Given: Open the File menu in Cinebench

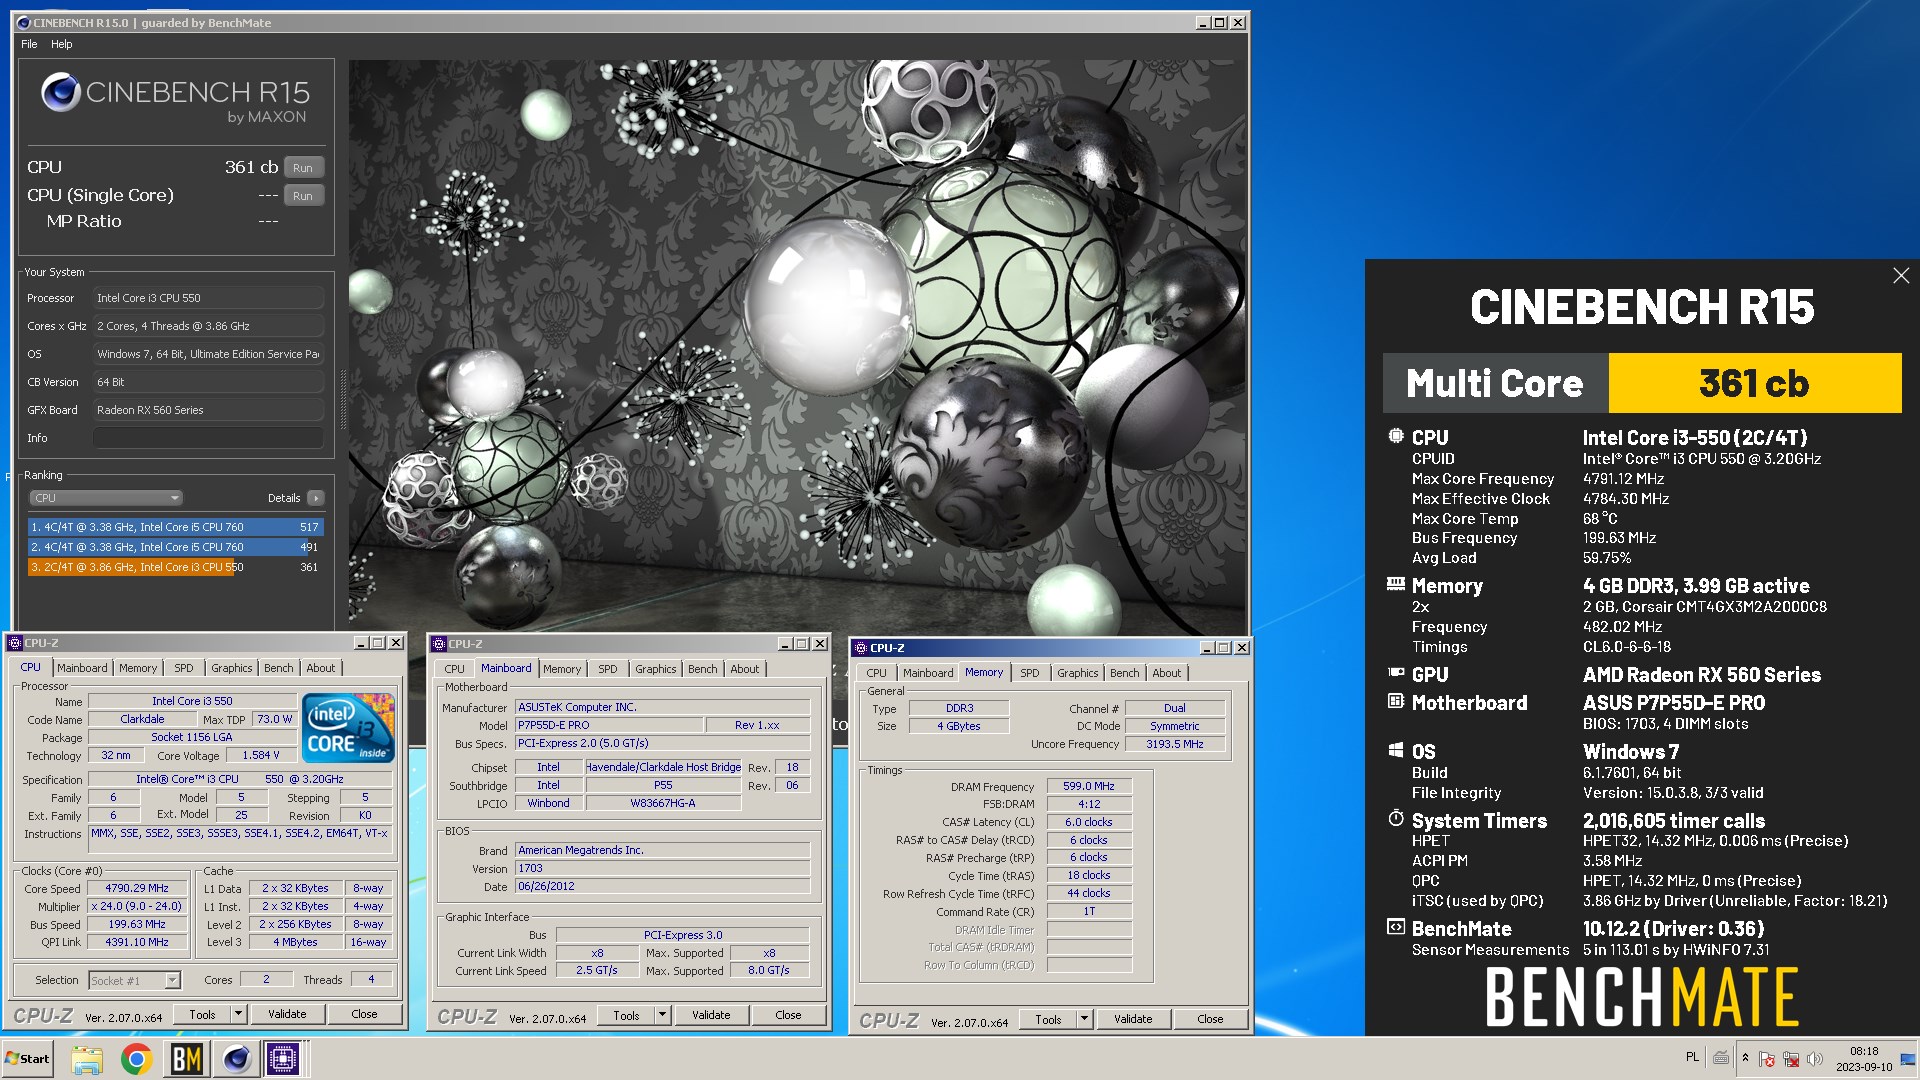Looking at the screenshot, I should click(29, 44).
